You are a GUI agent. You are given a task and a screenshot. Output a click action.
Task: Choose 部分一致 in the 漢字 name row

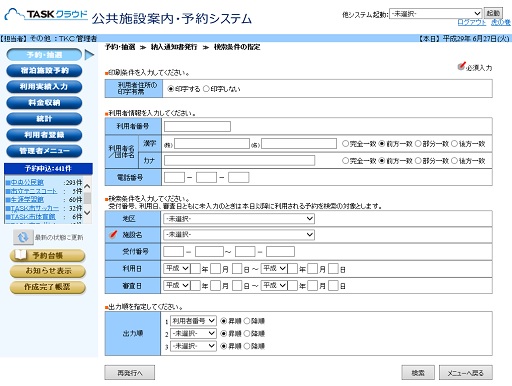click(x=418, y=144)
